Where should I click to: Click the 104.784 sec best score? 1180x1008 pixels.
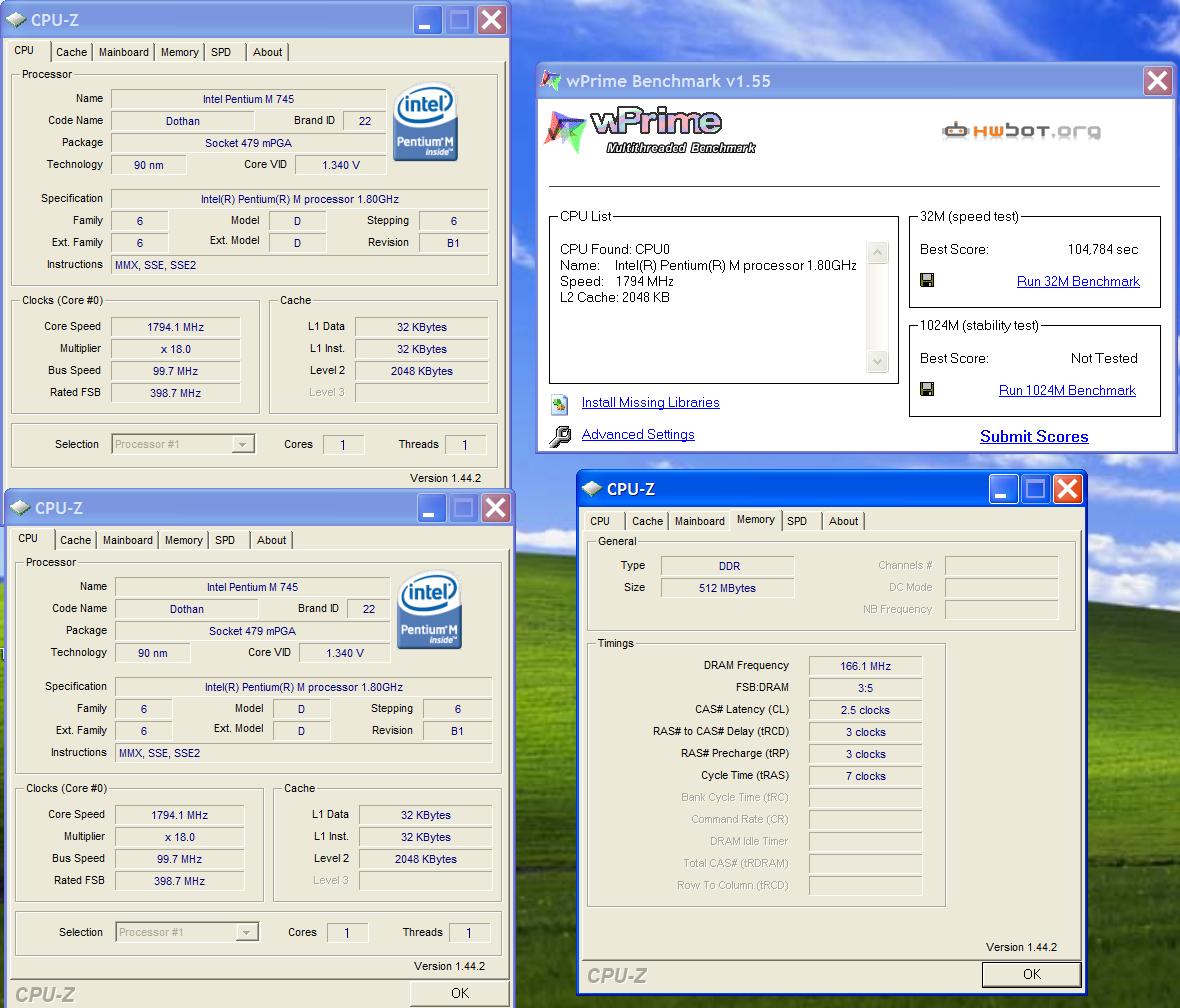(1102, 249)
